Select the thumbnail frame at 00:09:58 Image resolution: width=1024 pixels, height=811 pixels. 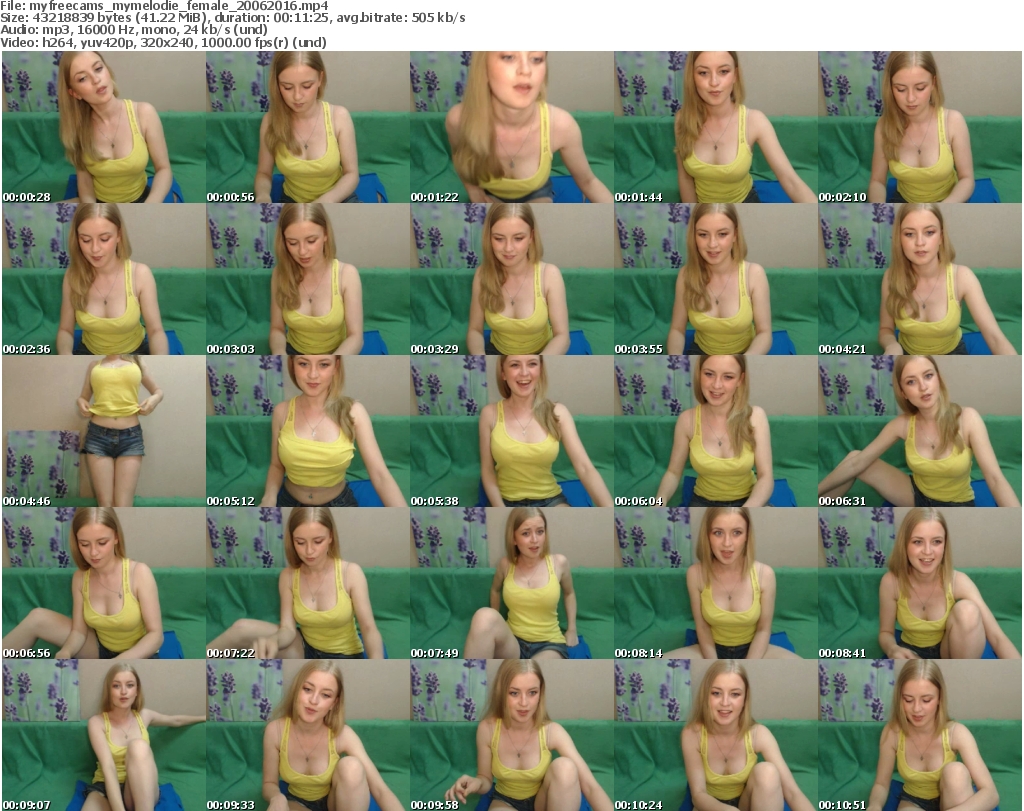point(512,735)
